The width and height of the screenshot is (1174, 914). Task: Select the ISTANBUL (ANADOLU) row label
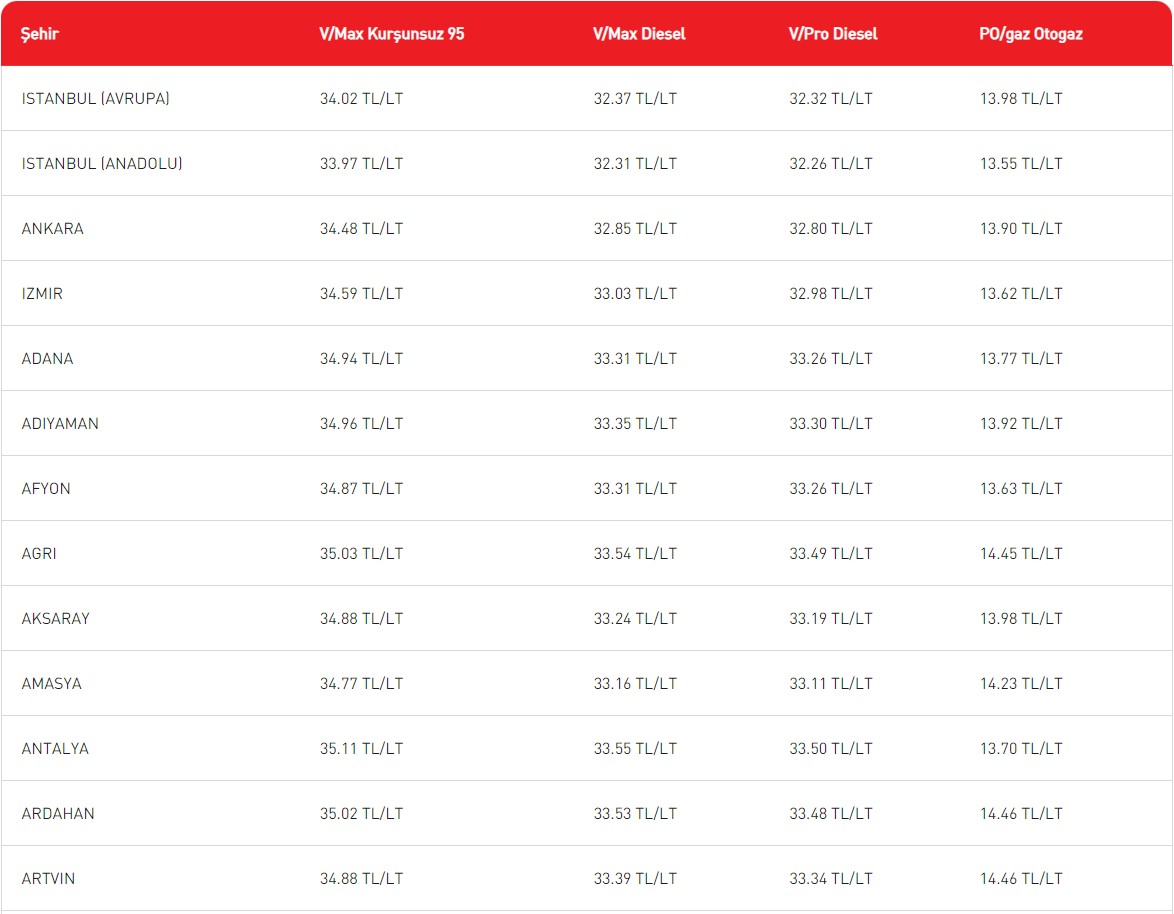[x=102, y=164]
